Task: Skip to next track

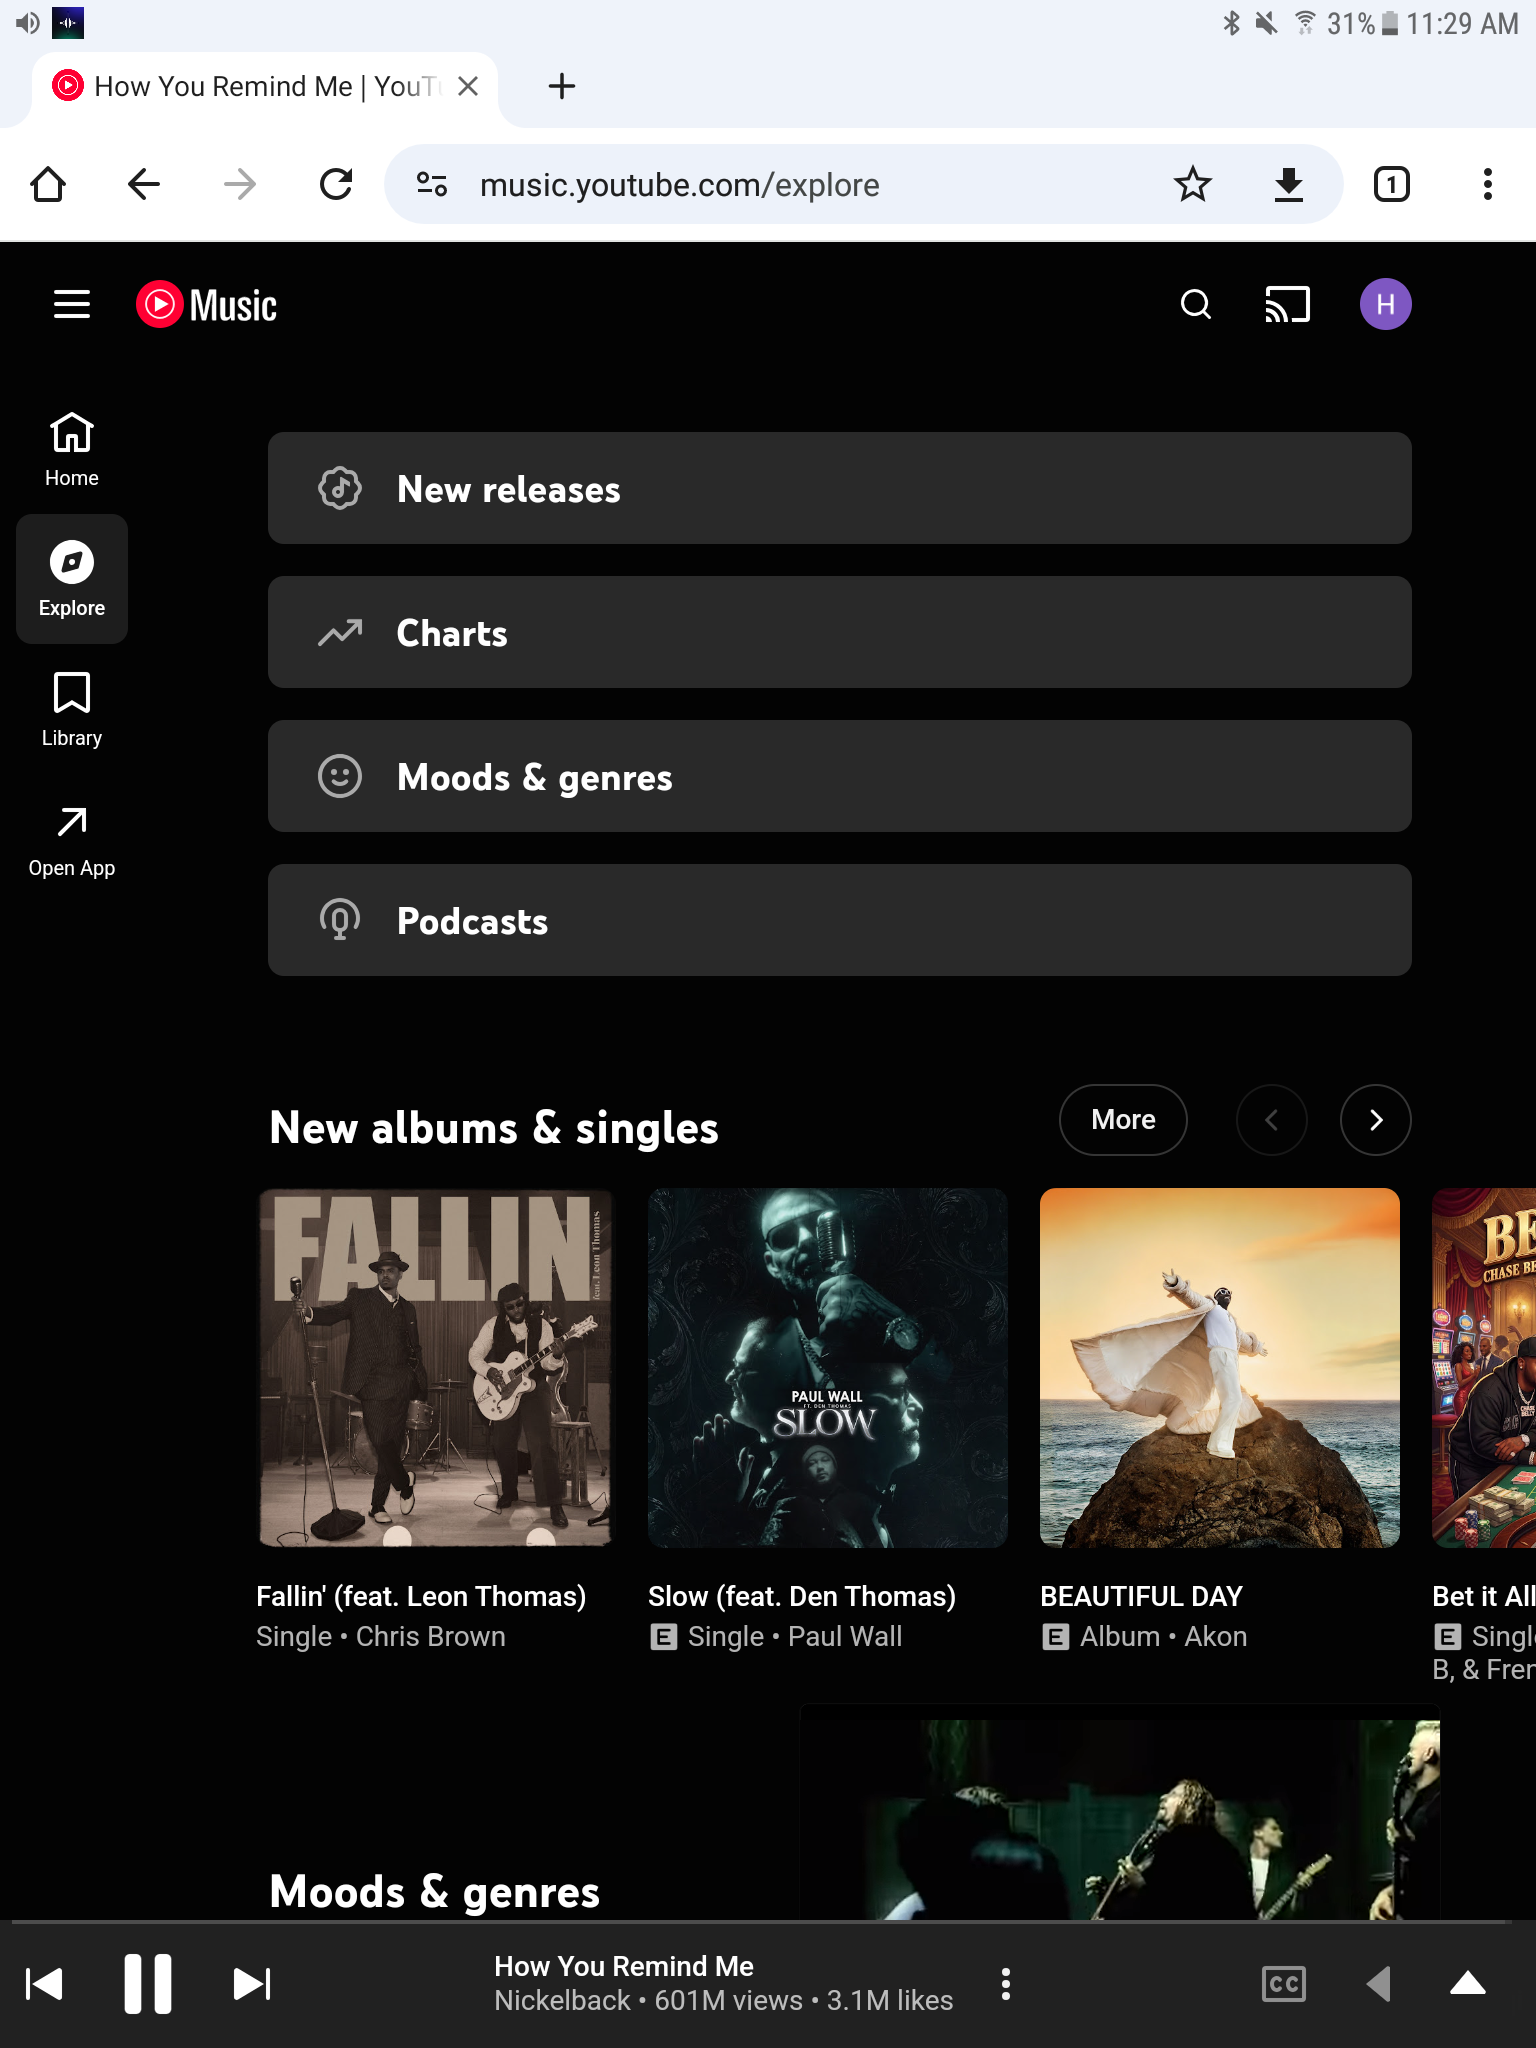Action: point(252,1984)
